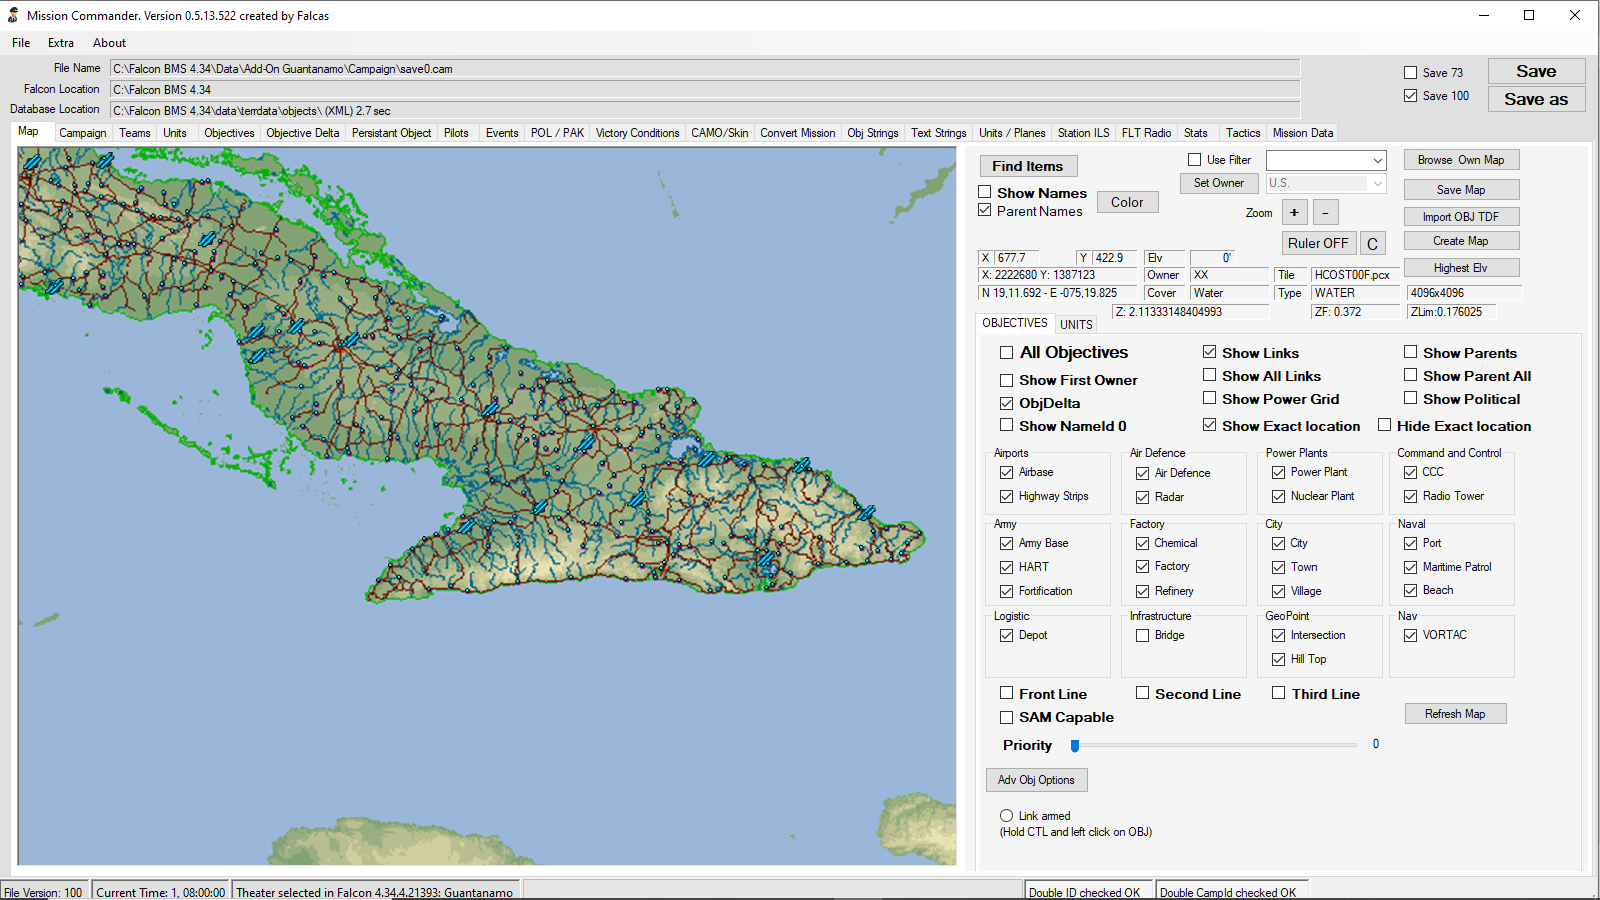Select the Link armed radio button

pos(1007,816)
